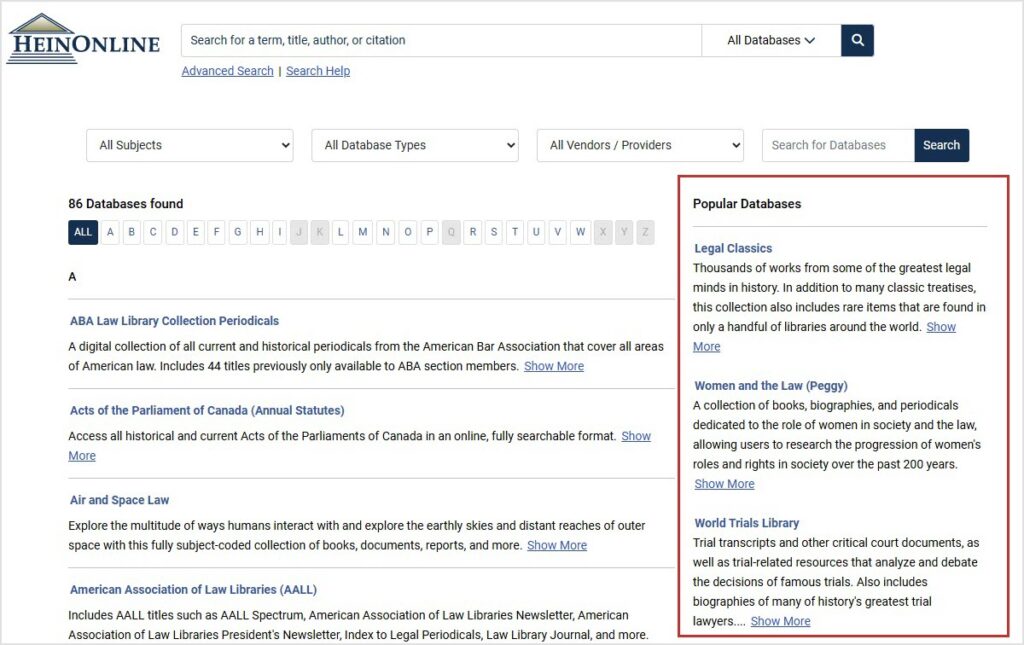This screenshot has height=645, width=1024.
Task: Open the Advanced Search link
Action: click(x=227, y=71)
